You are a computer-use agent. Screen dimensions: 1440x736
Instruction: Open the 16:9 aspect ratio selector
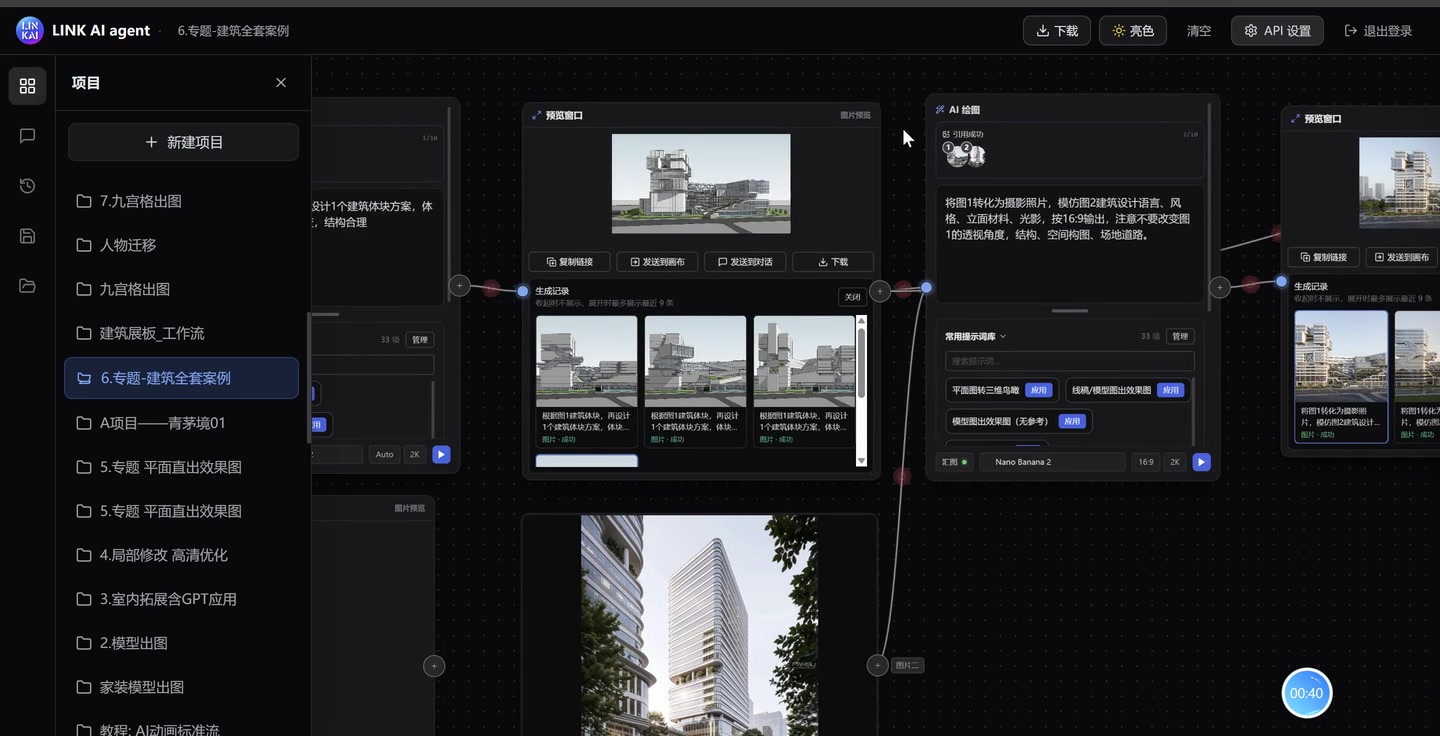tap(1145, 462)
